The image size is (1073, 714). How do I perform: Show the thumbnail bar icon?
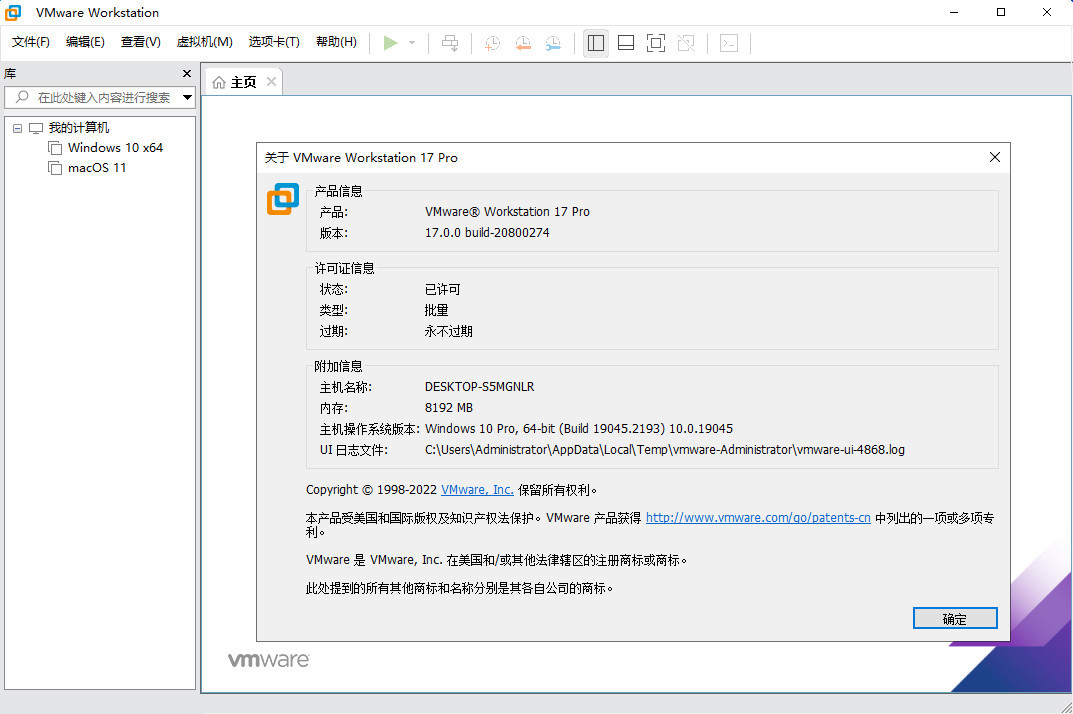[x=625, y=43]
